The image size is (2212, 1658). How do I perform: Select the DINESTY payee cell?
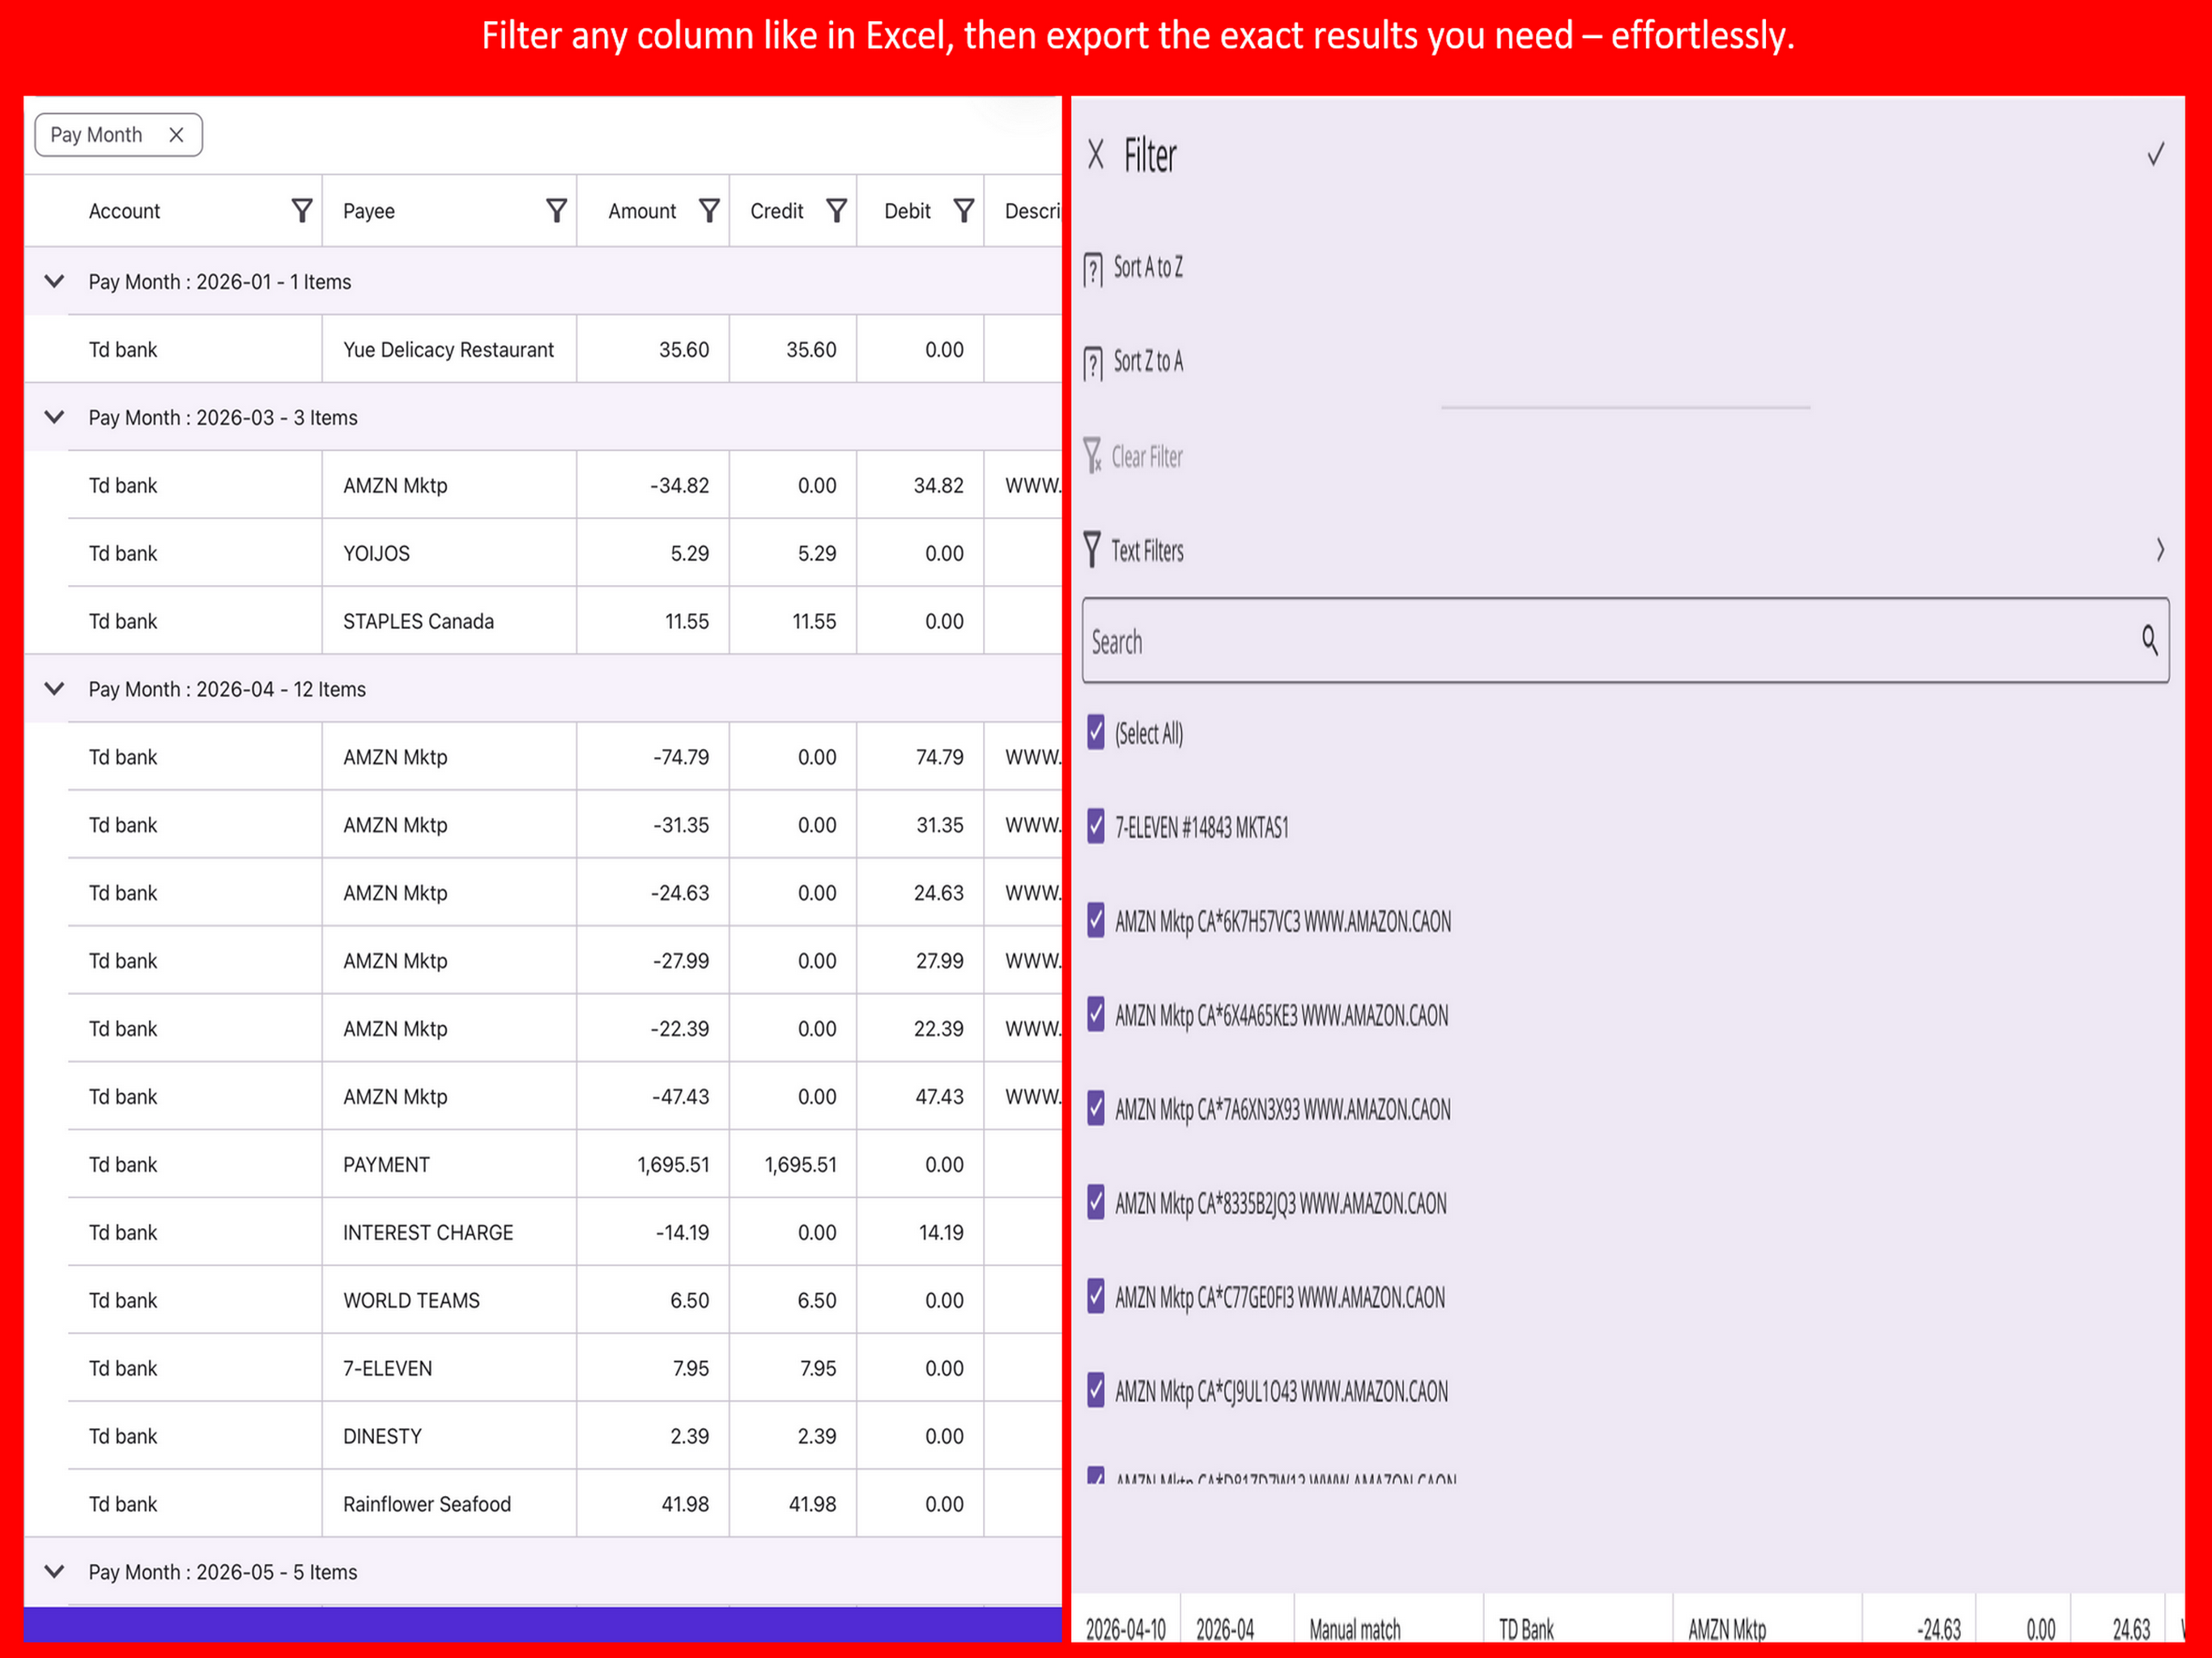(449, 1436)
